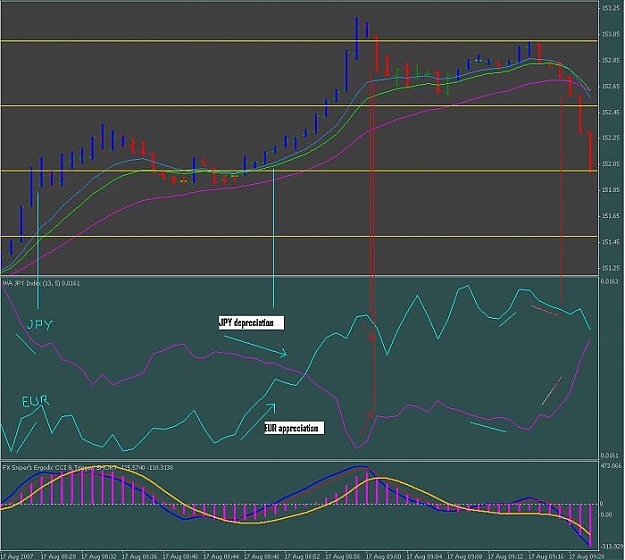Screen dimensions: 625x560
Task: Click the 152.05 price axis label
Action: click(611, 164)
